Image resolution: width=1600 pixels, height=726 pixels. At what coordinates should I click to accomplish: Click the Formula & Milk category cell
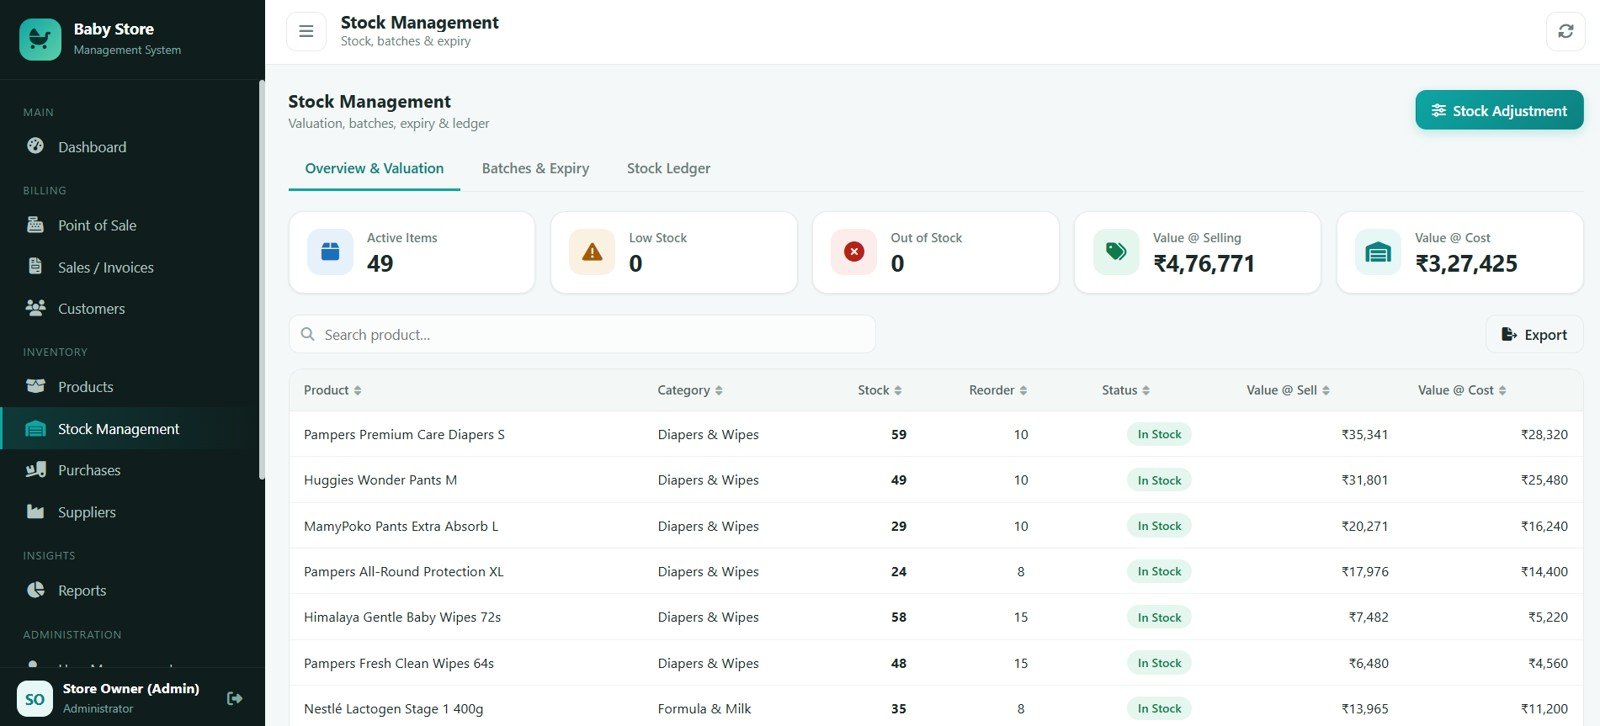tap(704, 708)
